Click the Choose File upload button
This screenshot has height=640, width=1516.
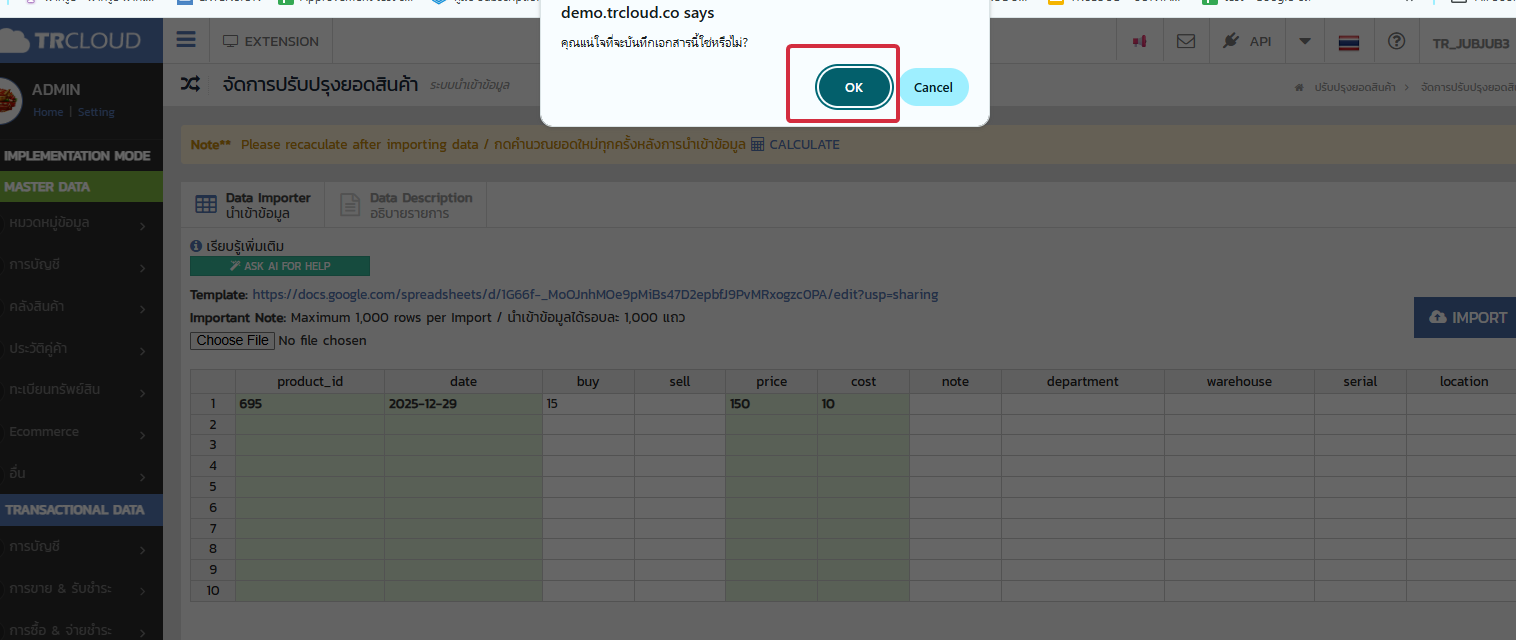[x=232, y=341]
